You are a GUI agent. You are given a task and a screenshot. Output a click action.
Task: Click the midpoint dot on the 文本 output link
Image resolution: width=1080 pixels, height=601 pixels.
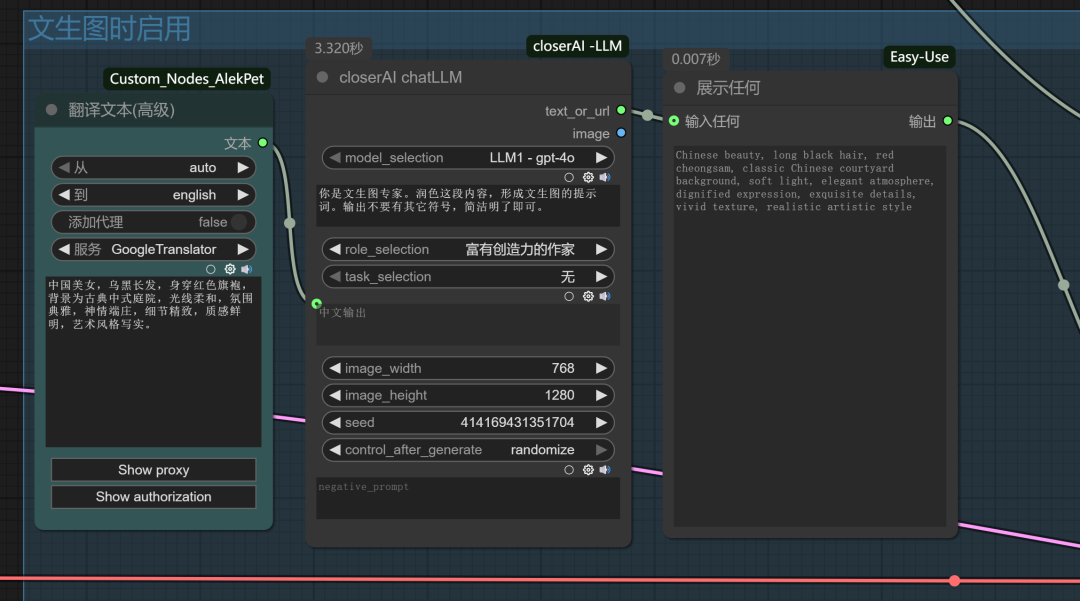[290, 223]
